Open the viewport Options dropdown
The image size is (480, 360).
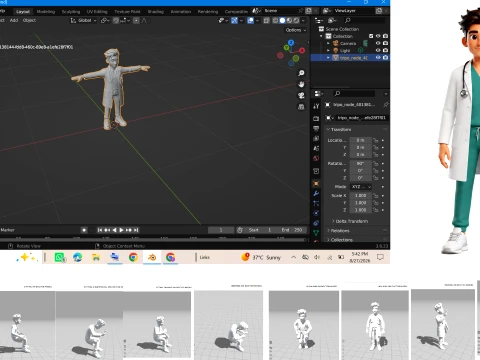295,30
